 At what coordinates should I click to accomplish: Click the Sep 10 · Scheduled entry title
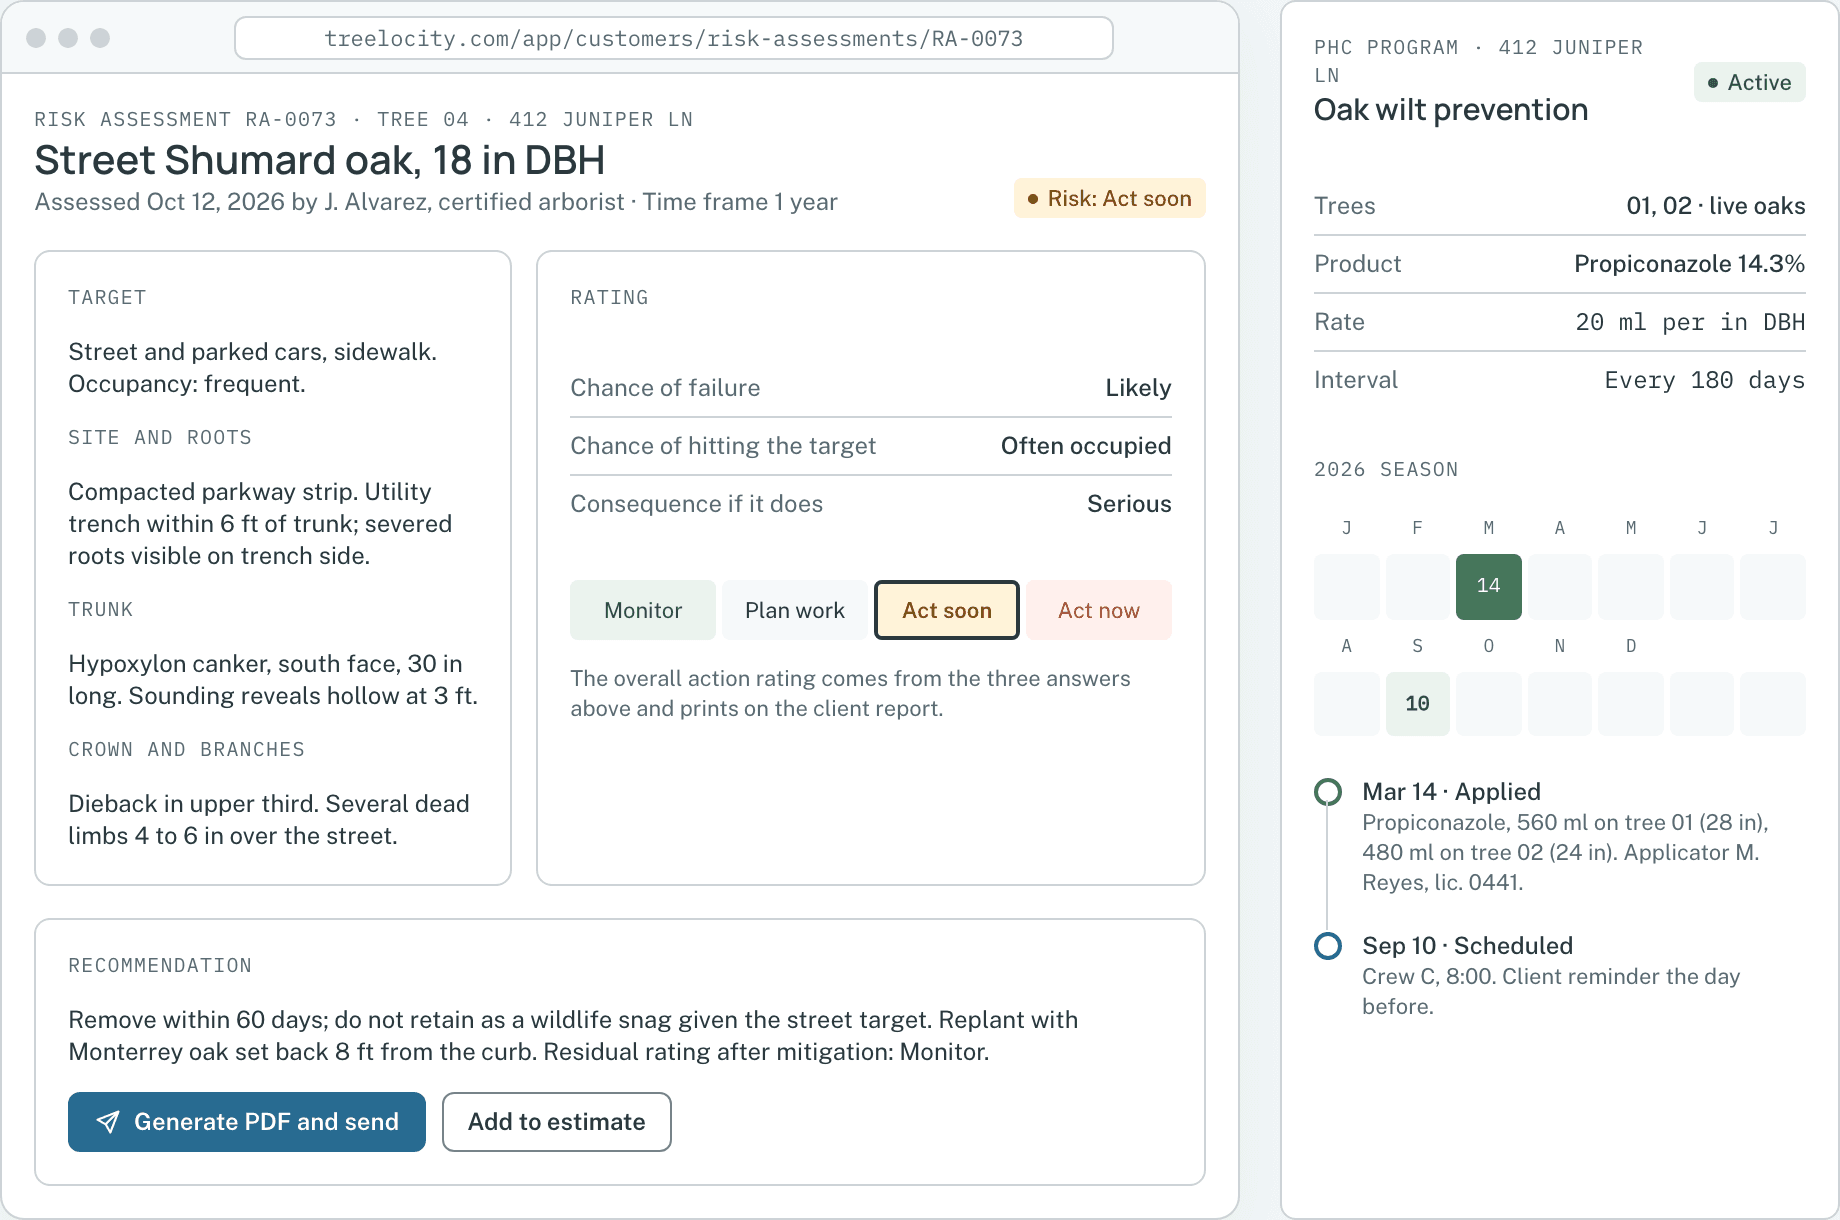[1468, 946]
